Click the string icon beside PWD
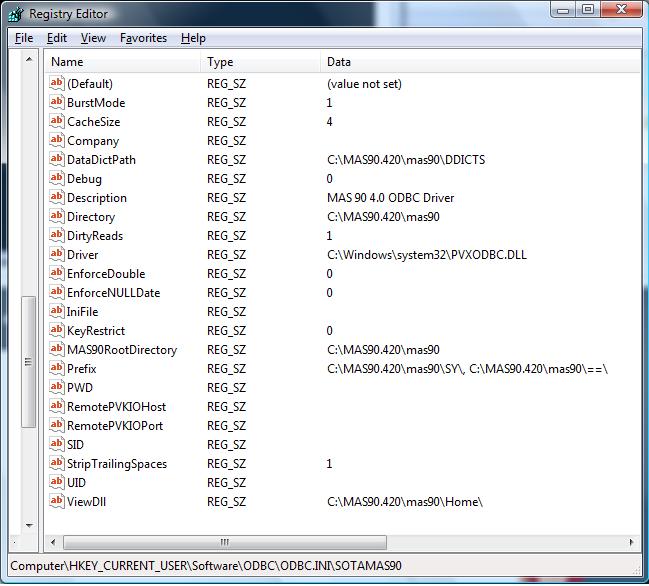649x586 pixels. click(57, 388)
